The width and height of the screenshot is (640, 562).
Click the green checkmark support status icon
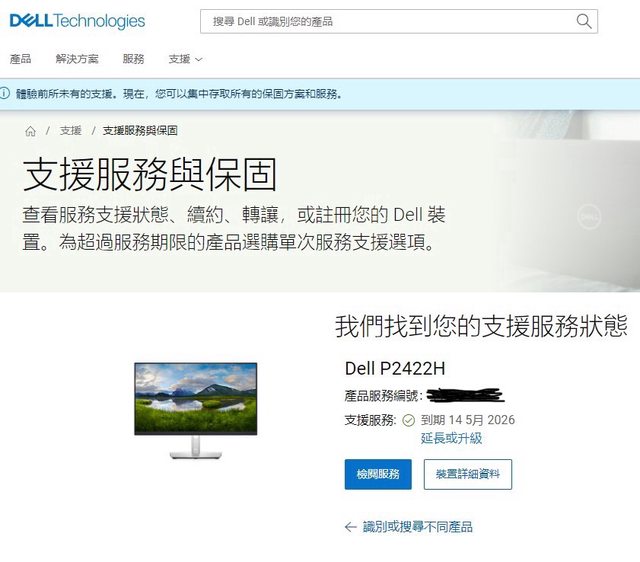click(x=408, y=420)
